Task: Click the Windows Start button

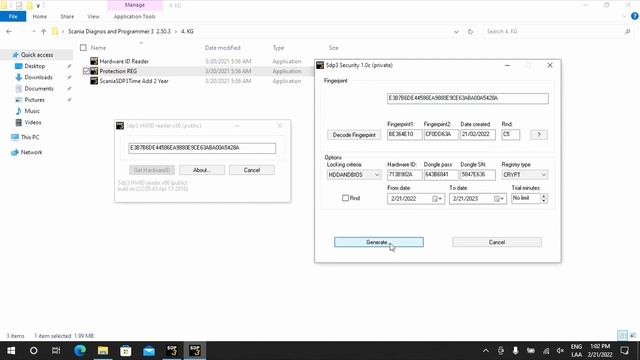Action: 11,351
